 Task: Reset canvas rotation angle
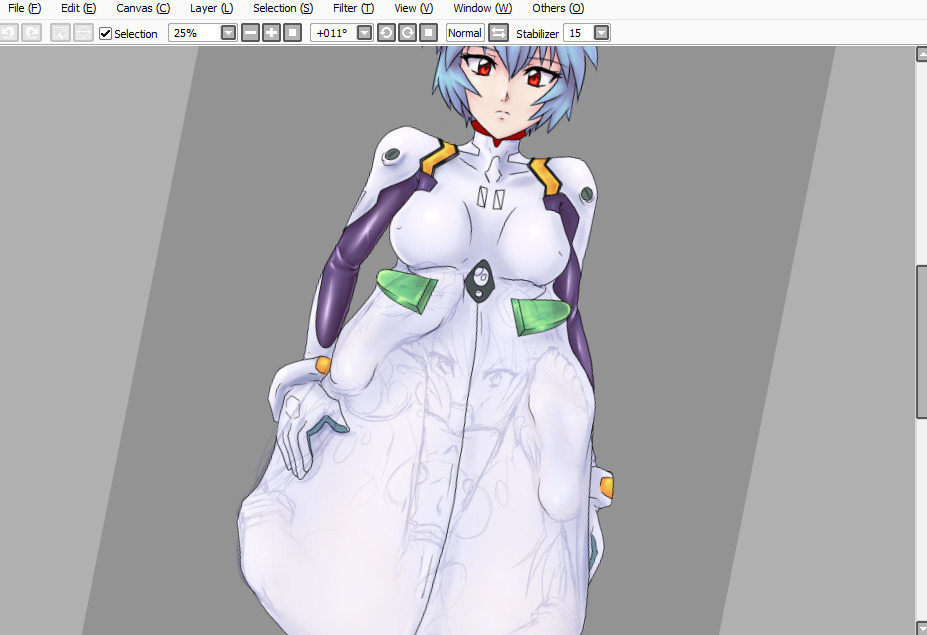[428, 33]
